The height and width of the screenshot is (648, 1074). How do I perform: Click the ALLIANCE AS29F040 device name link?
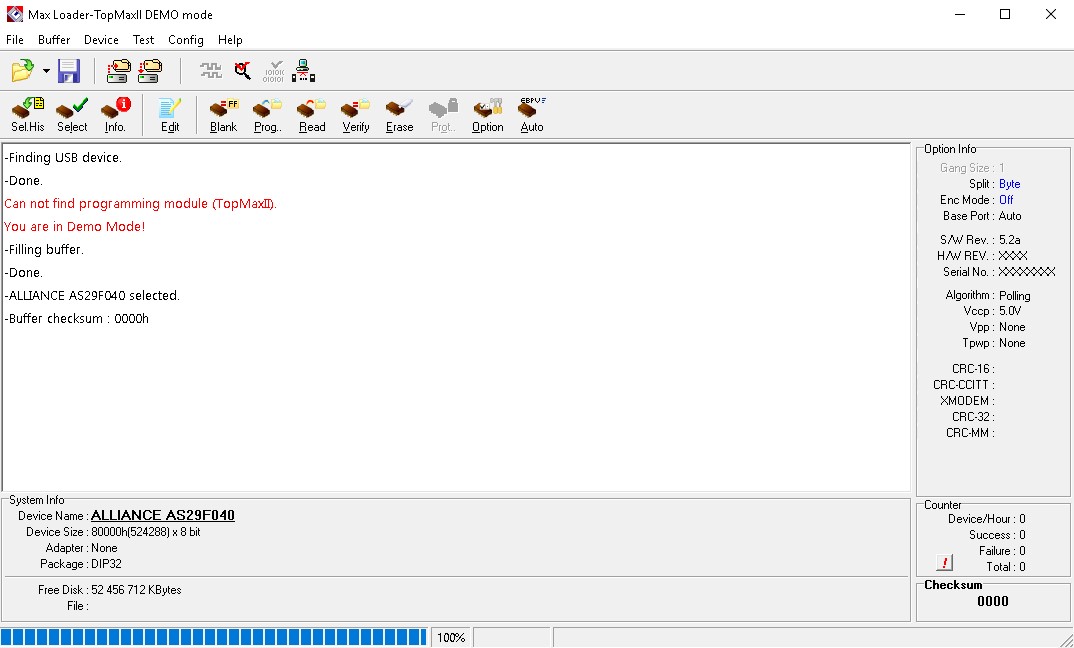tap(163, 516)
